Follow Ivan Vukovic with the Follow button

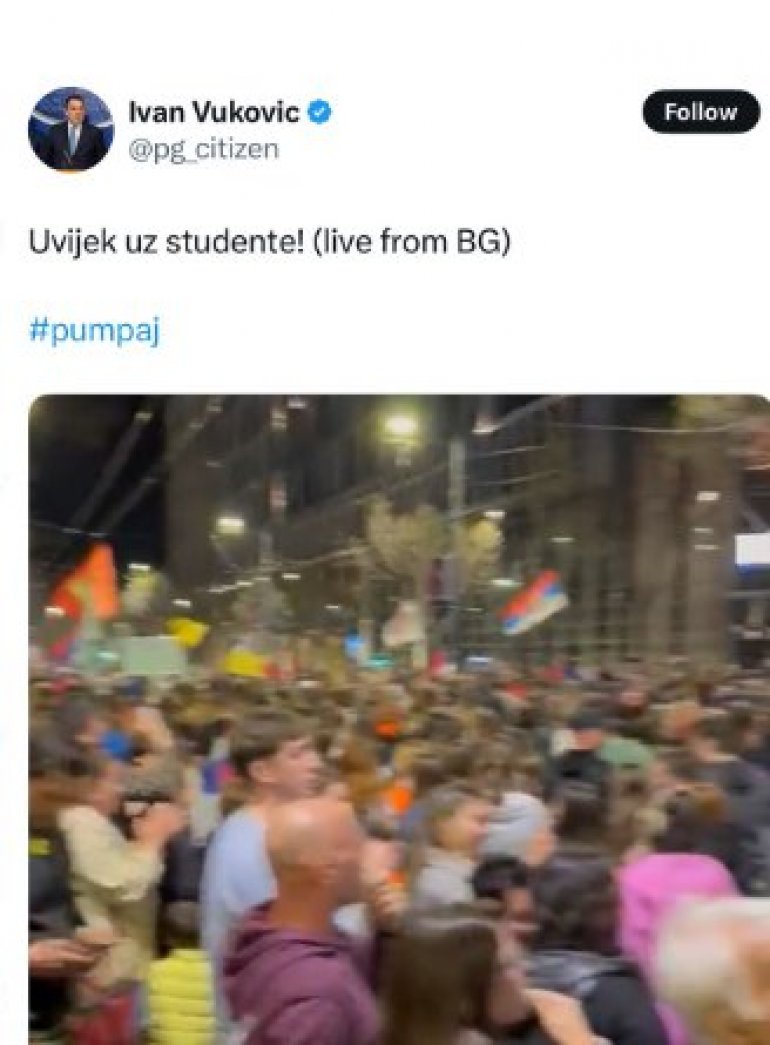click(701, 111)
